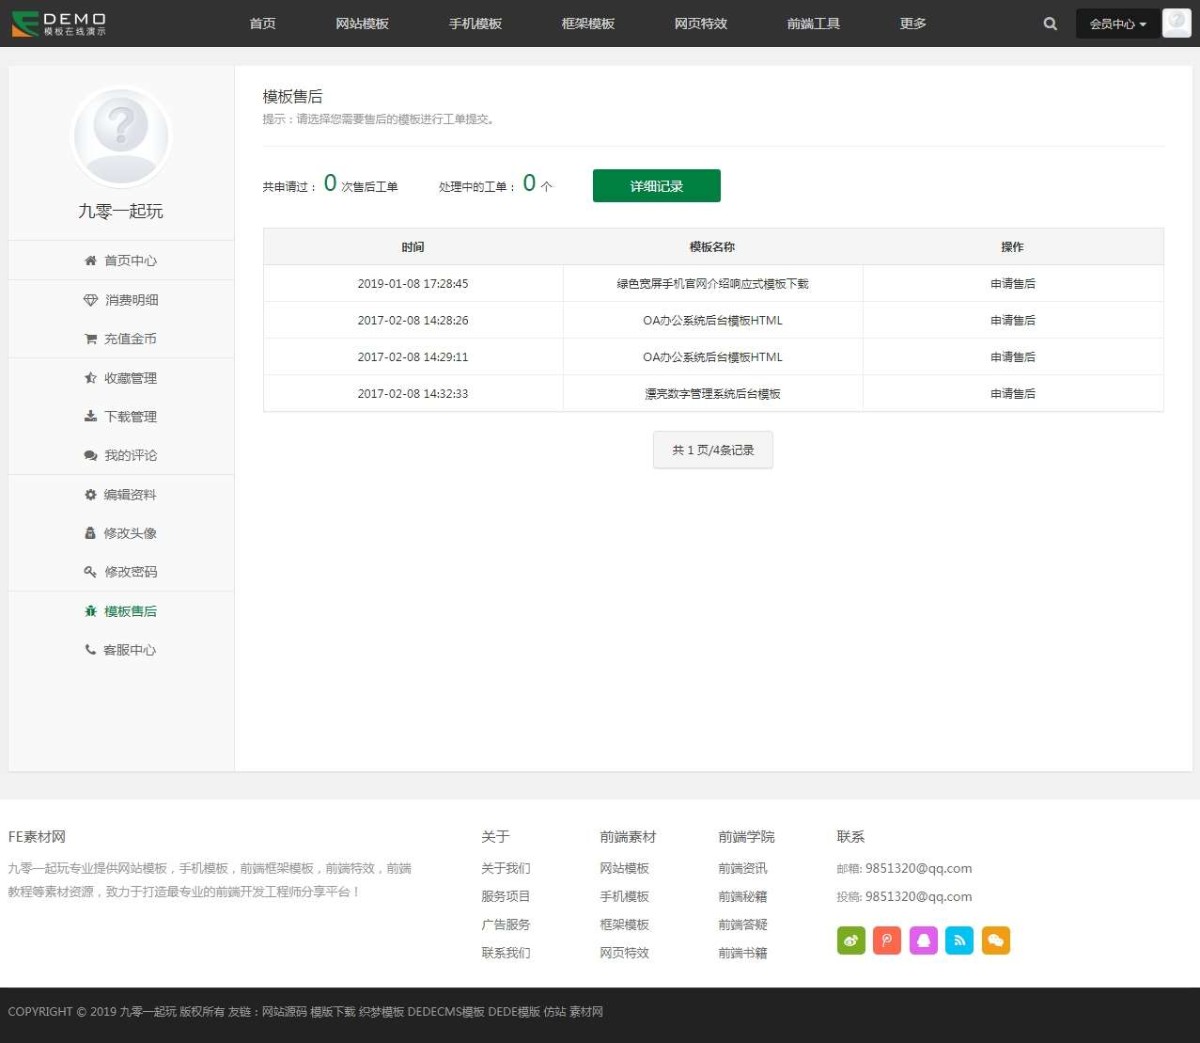
Task: Go to 消费明细 in the sidebar
Action: pos(121,300)
